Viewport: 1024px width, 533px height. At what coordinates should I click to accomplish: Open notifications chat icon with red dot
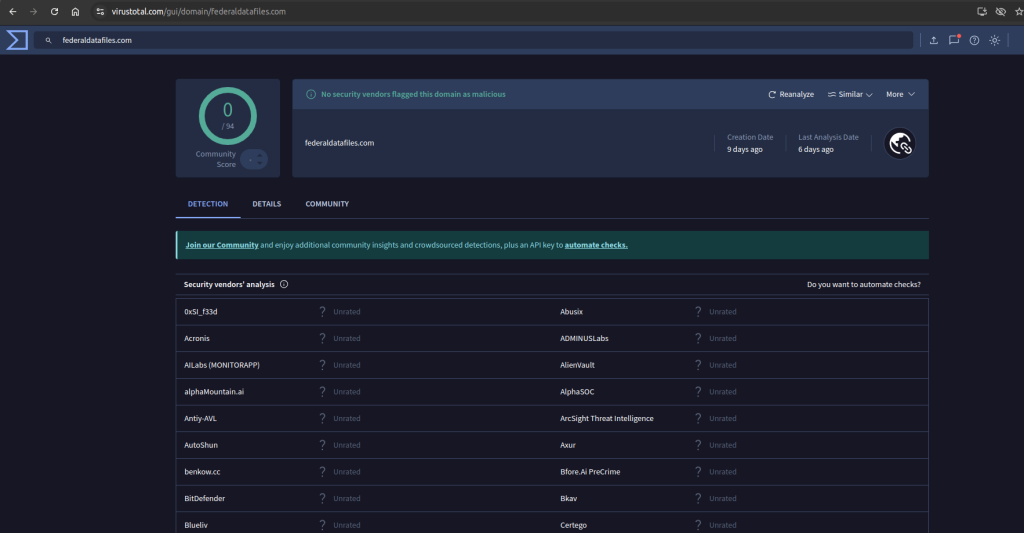coord(954,40)
